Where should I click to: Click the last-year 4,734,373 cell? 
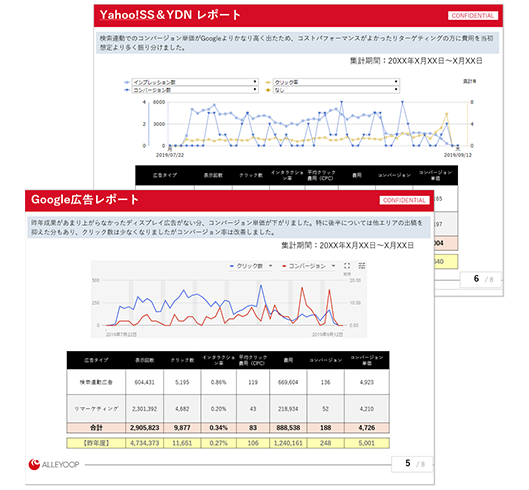(x=144, y=443)
